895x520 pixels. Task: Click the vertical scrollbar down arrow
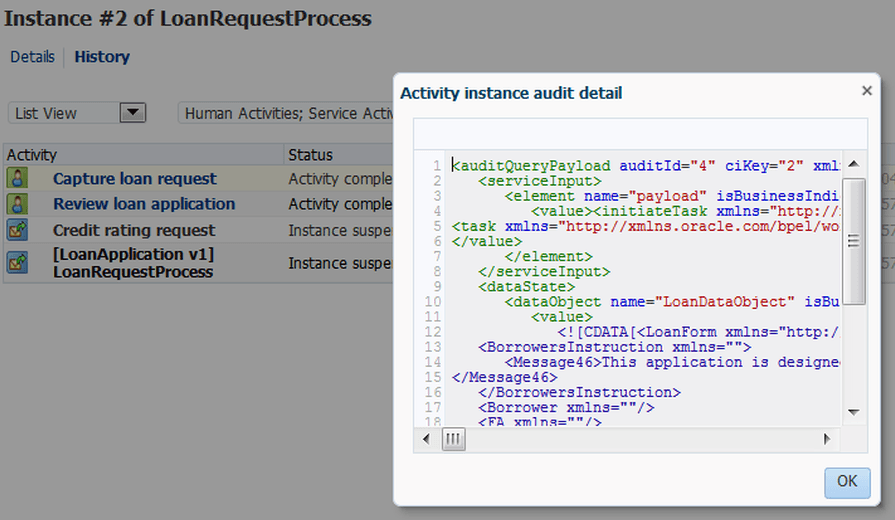(x=854, y=412)
